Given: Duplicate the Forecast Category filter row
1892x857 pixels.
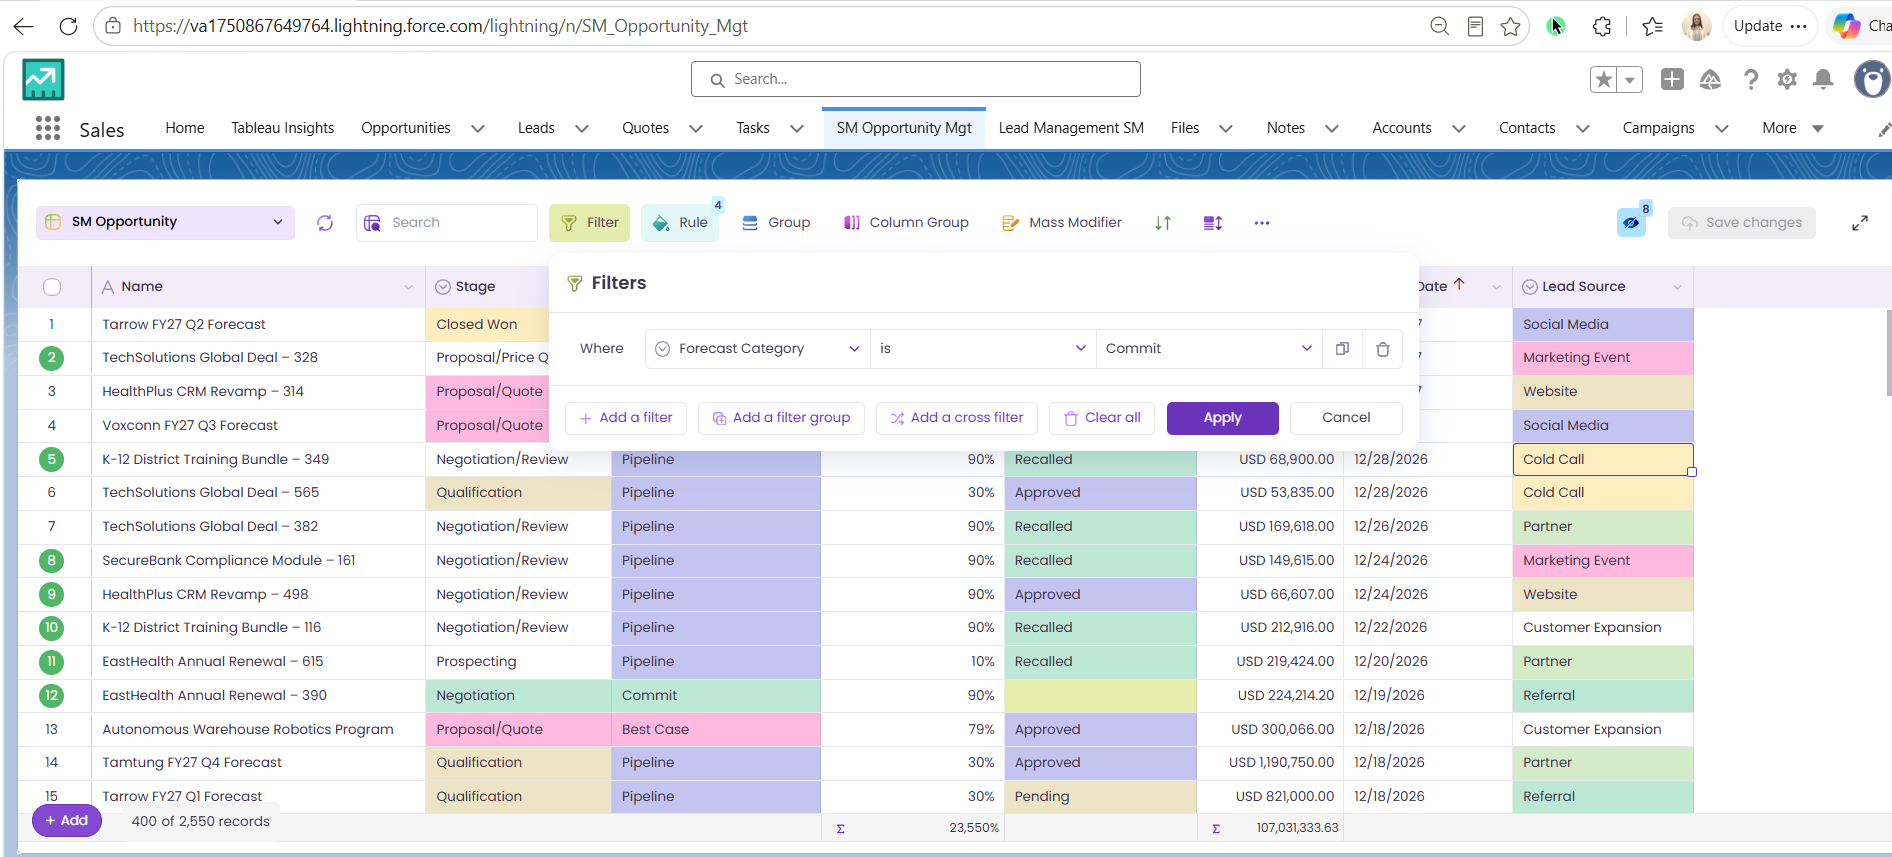Looking at the screenshot, I should [x=1342, y=349].
